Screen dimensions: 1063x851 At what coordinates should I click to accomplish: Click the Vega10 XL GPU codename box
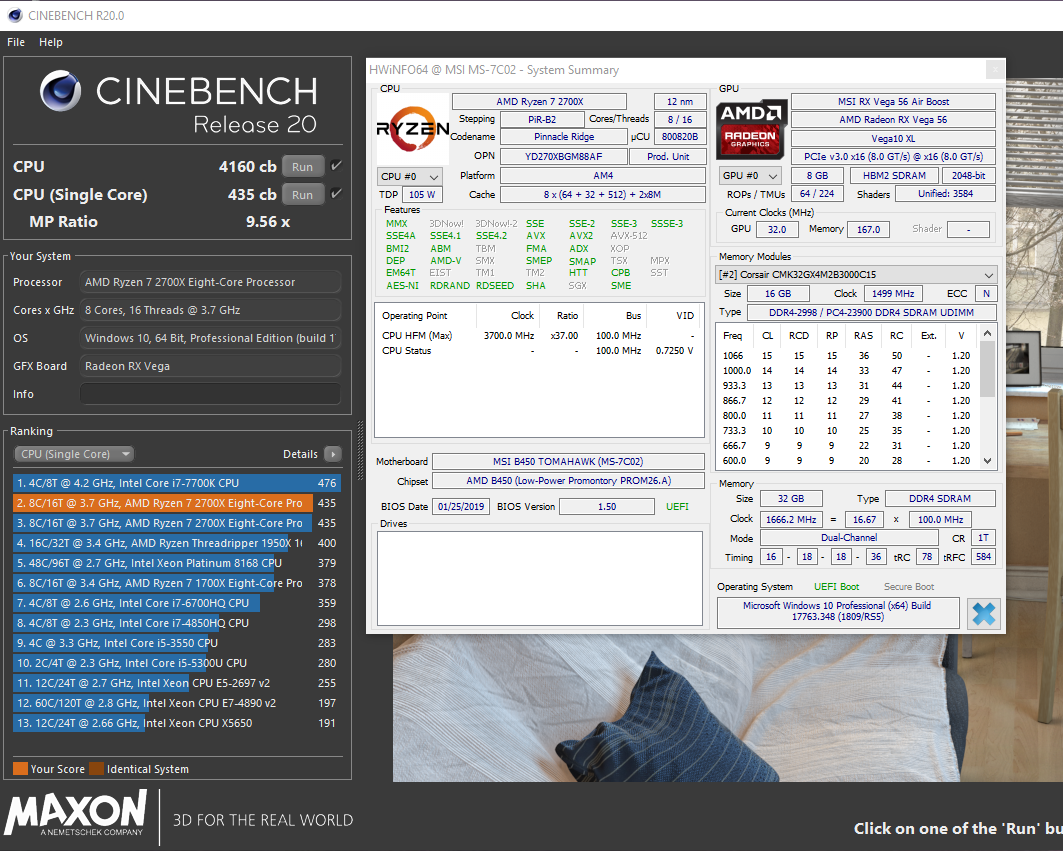(x=894, y=138)
